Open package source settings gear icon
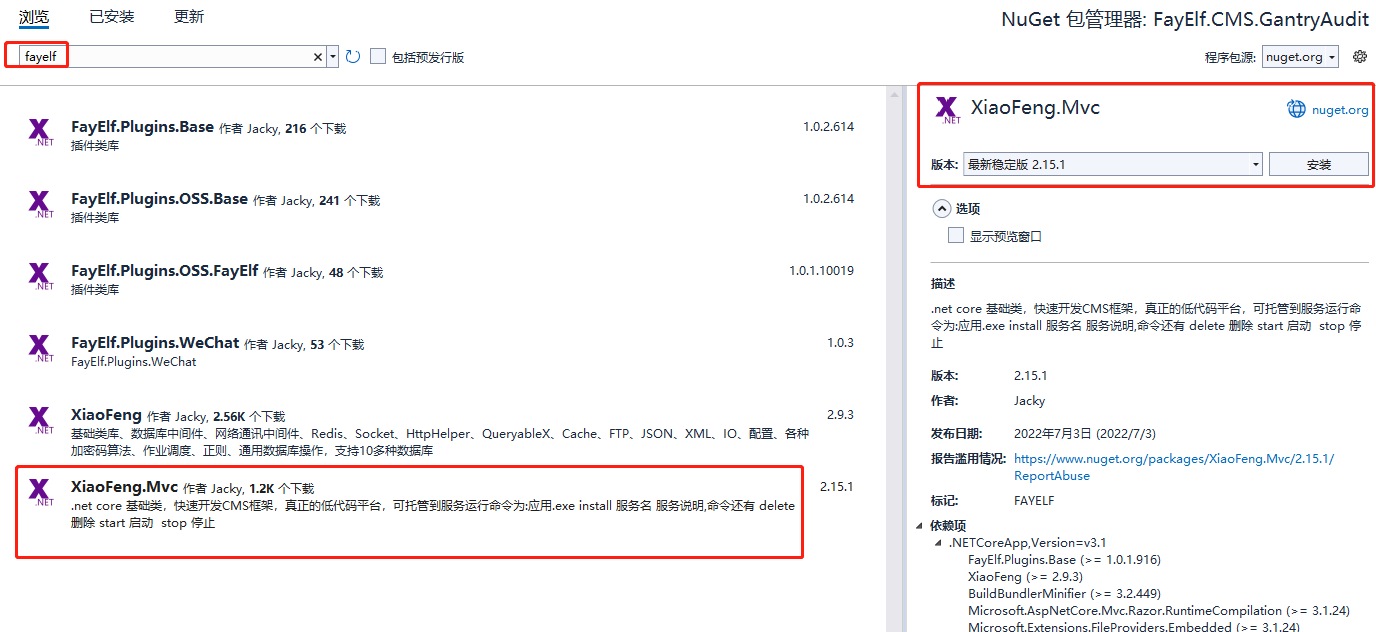The image size is (1376, 632). click(1359, 57)
